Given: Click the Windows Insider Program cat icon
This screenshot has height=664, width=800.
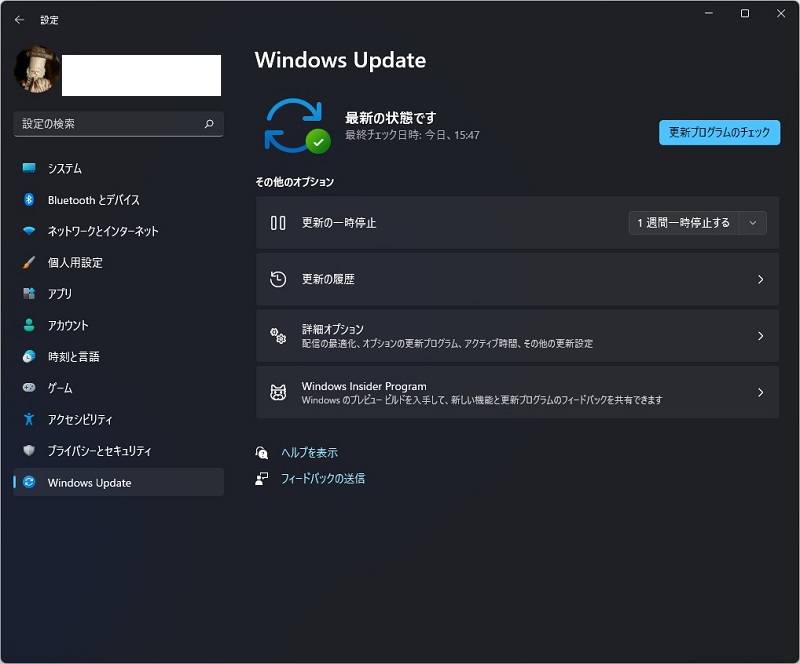Looking at the screenshot, I should 278,392.
